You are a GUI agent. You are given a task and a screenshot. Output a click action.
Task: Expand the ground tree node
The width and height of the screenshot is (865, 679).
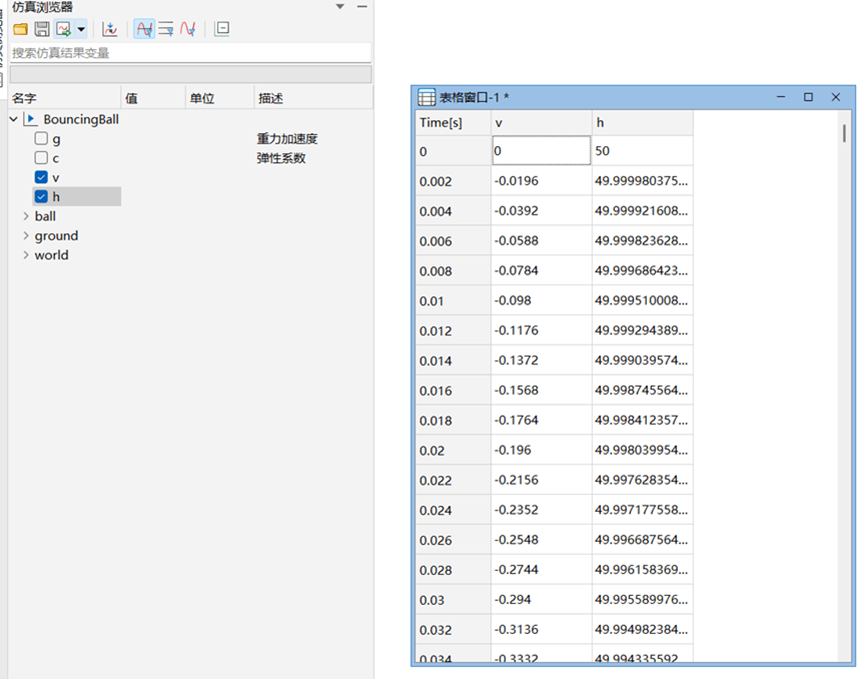coord(26,236)
